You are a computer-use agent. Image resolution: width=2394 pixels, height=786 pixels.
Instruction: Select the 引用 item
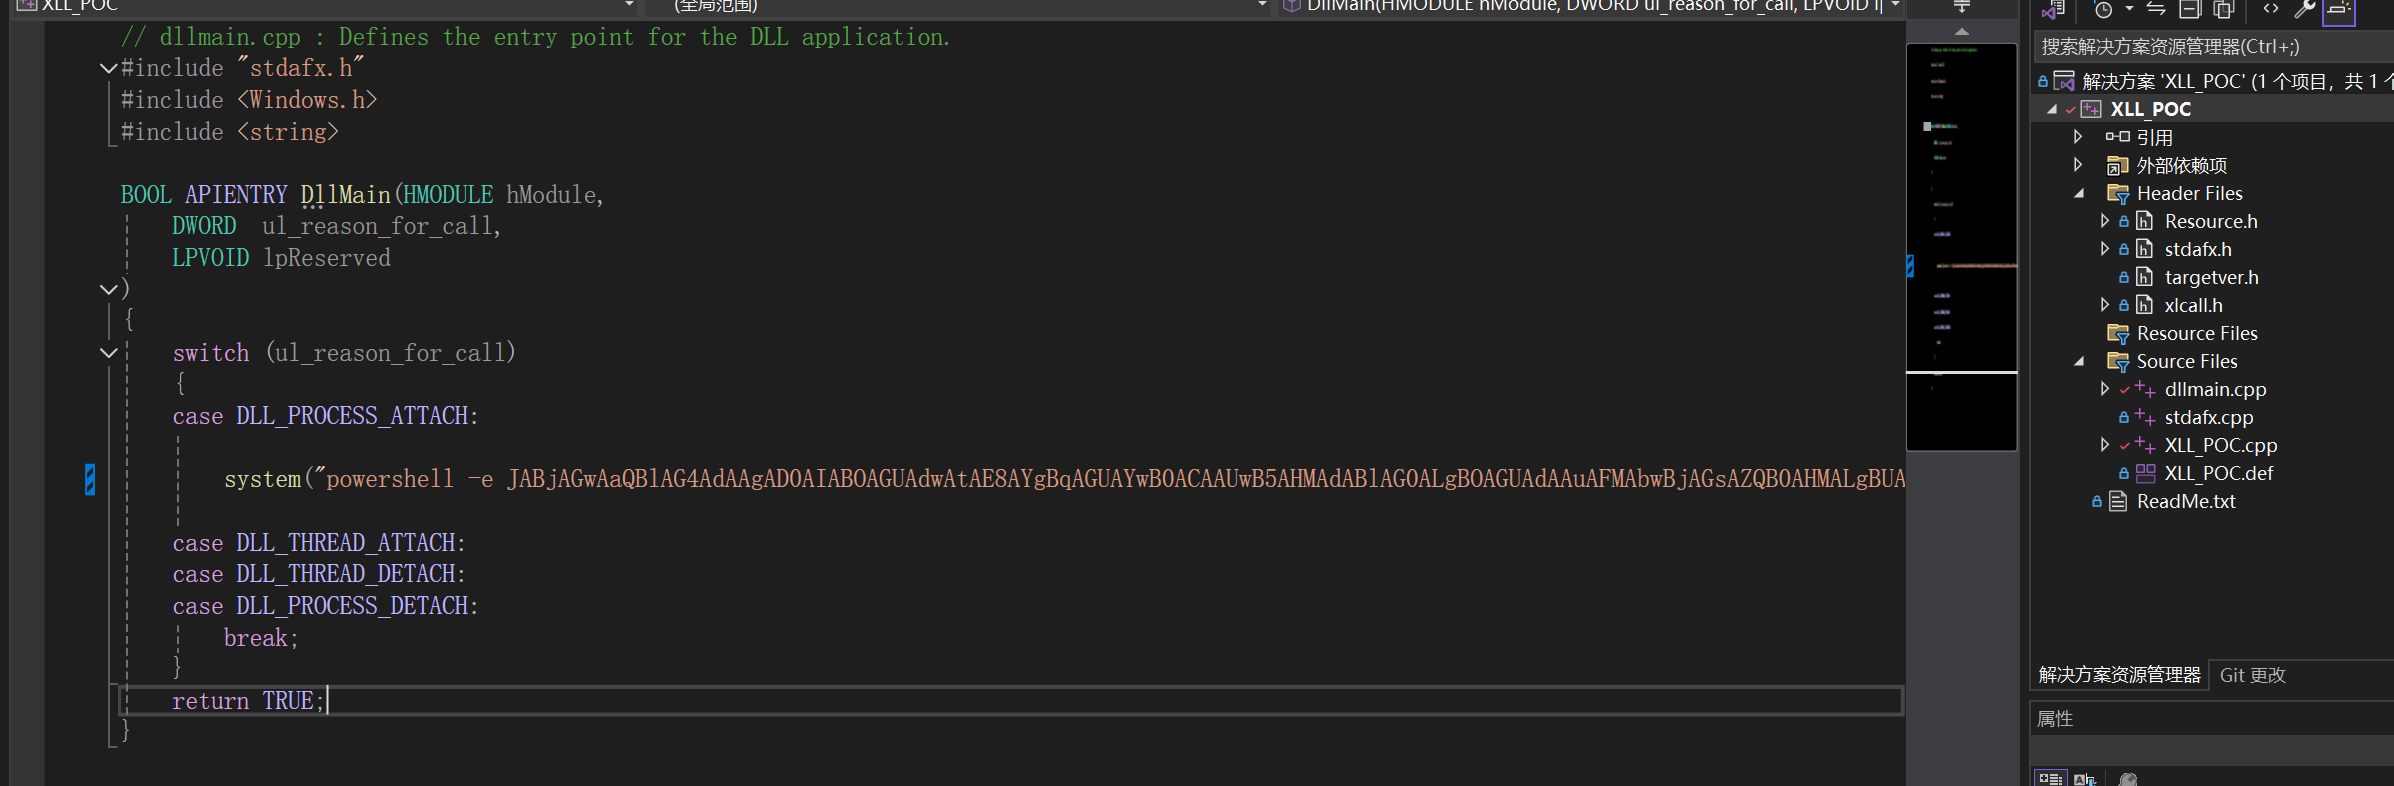pos(2154,137)
